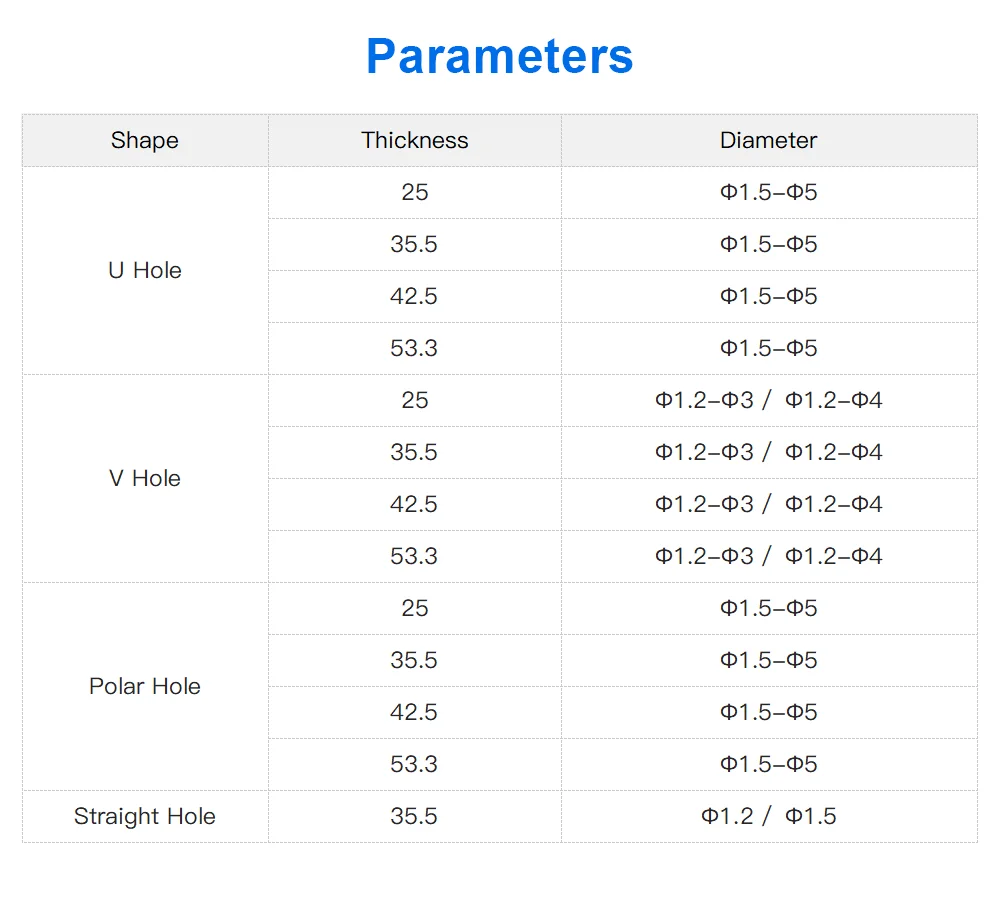Click the Straight Hole diameter Φ1.2 / Φ1.5
The width and height of the screenshot is (1000, 899).
[768, 816]
